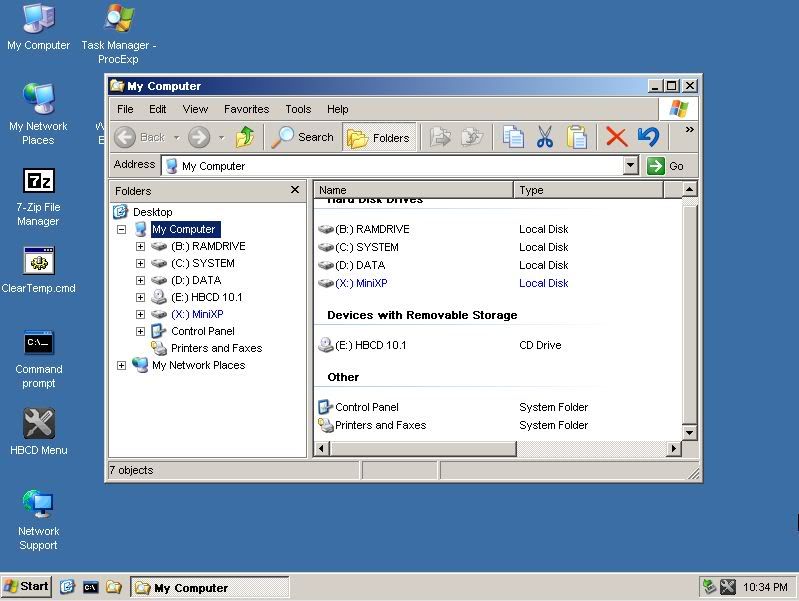Select Control Panel in file list
The height and width of the screenshot is (601, 799).
point(366,407)
